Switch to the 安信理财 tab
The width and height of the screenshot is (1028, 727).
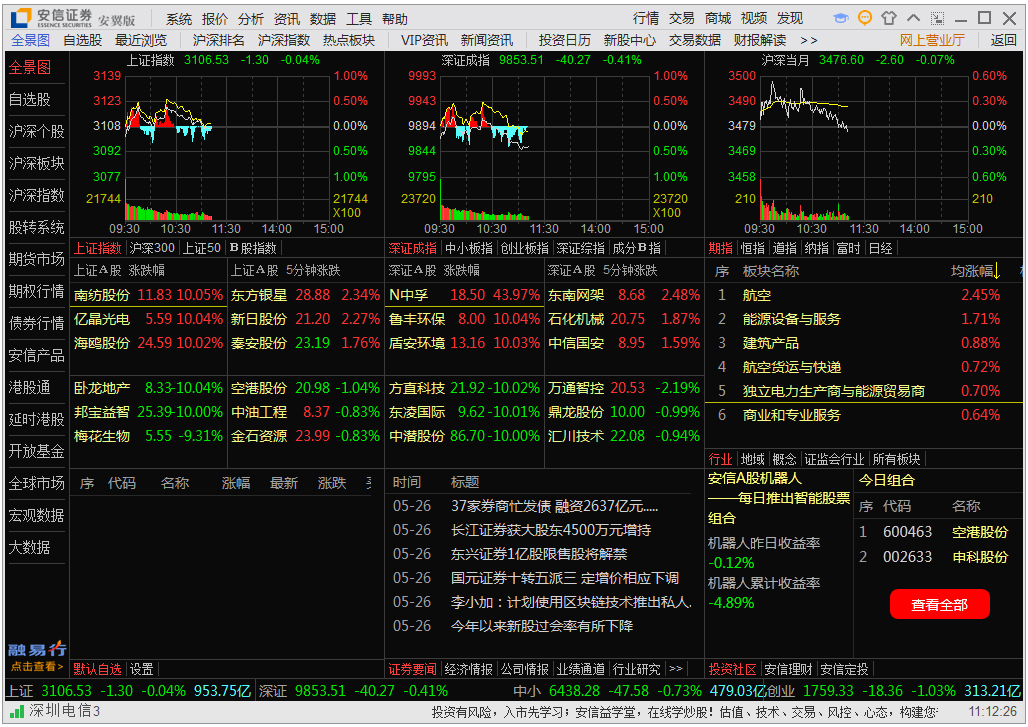tap(788, 669)
